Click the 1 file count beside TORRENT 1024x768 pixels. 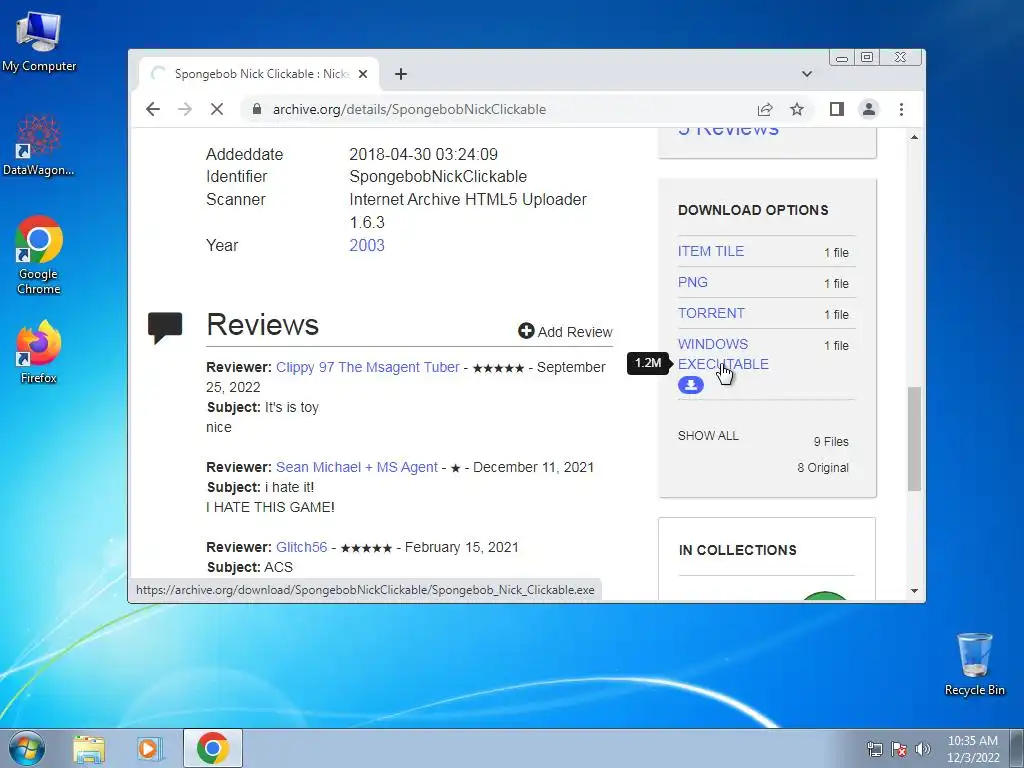(836, 315)
